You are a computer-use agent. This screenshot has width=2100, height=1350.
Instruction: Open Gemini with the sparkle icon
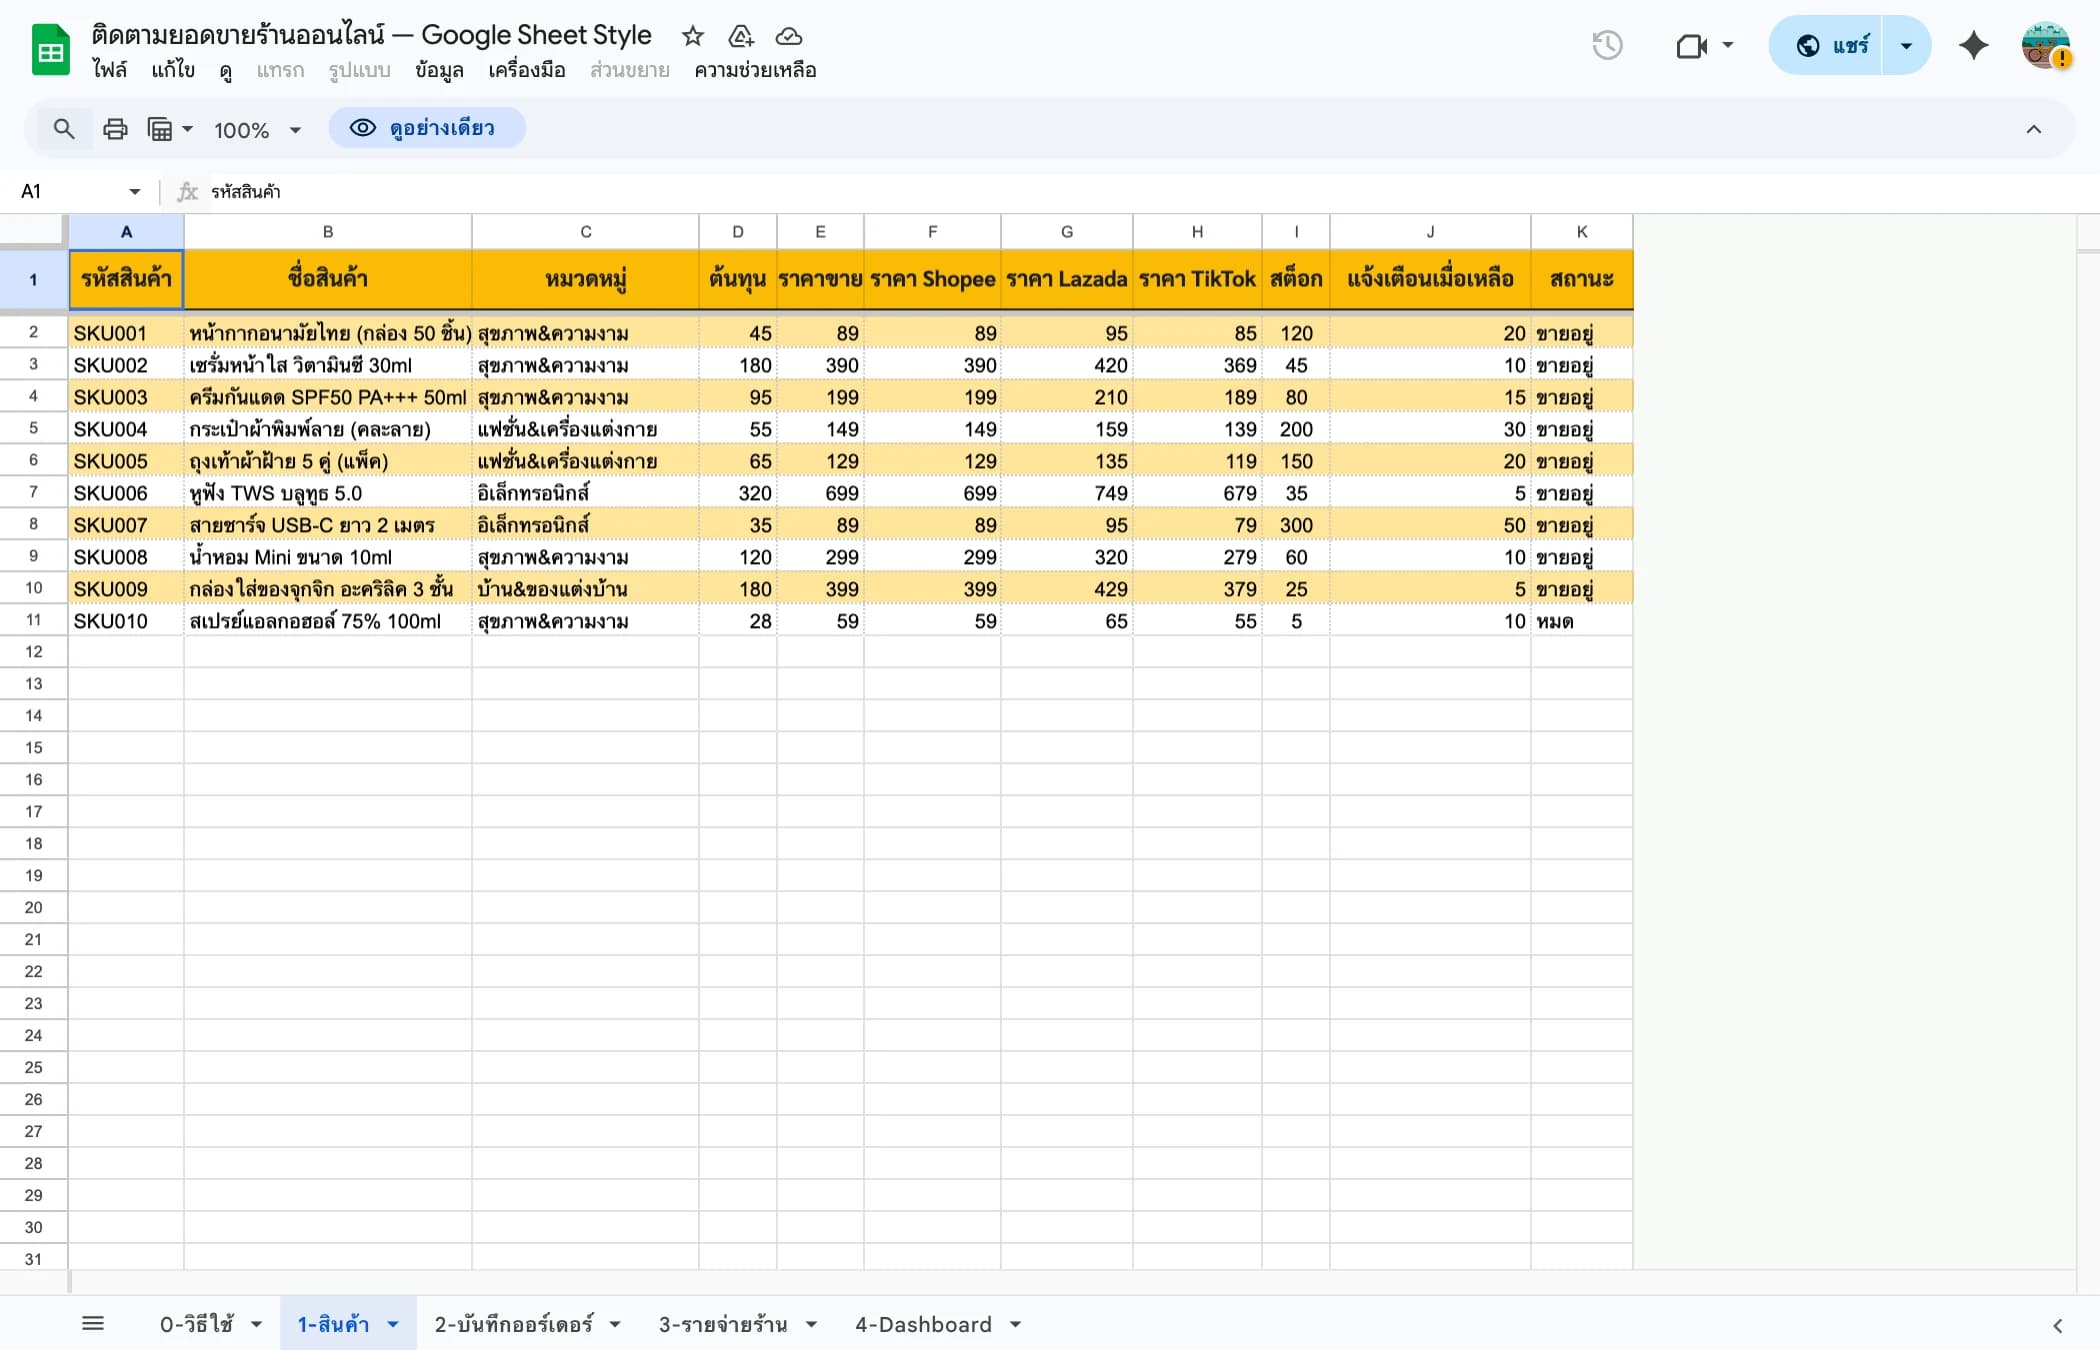pos(1972,45)
